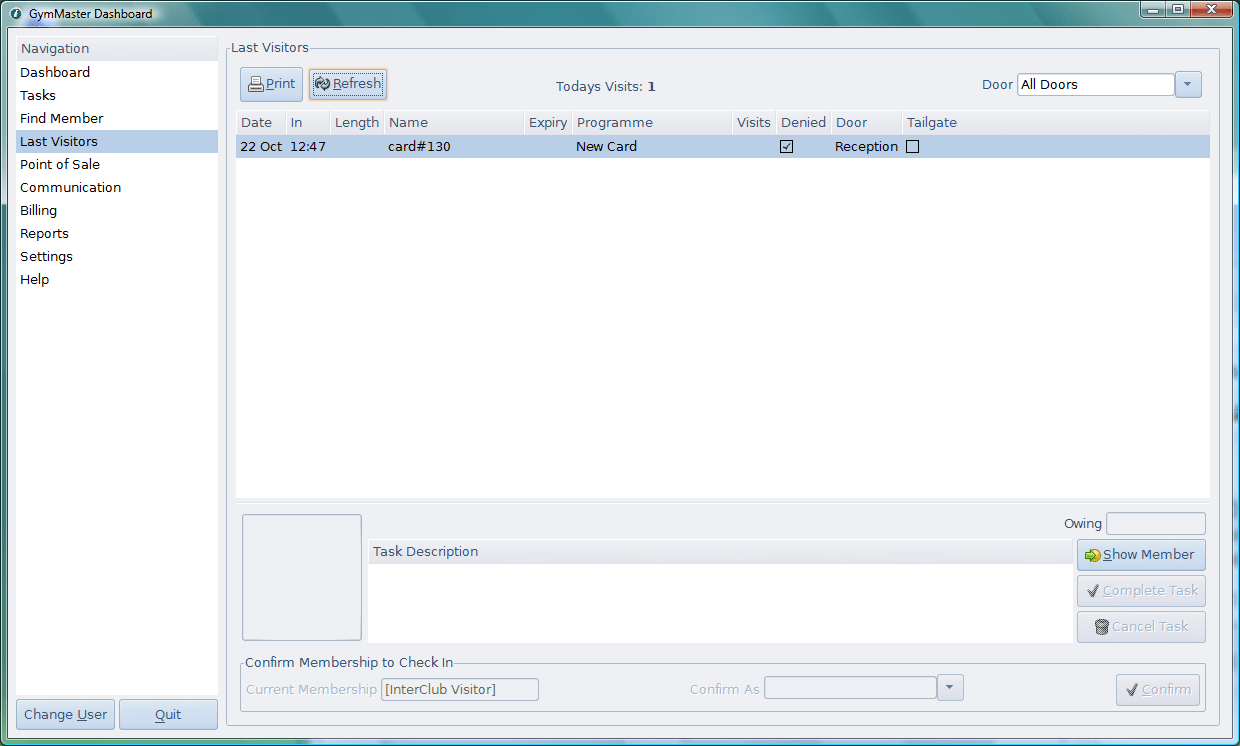Click the Complete Task button

[1141, 590]
